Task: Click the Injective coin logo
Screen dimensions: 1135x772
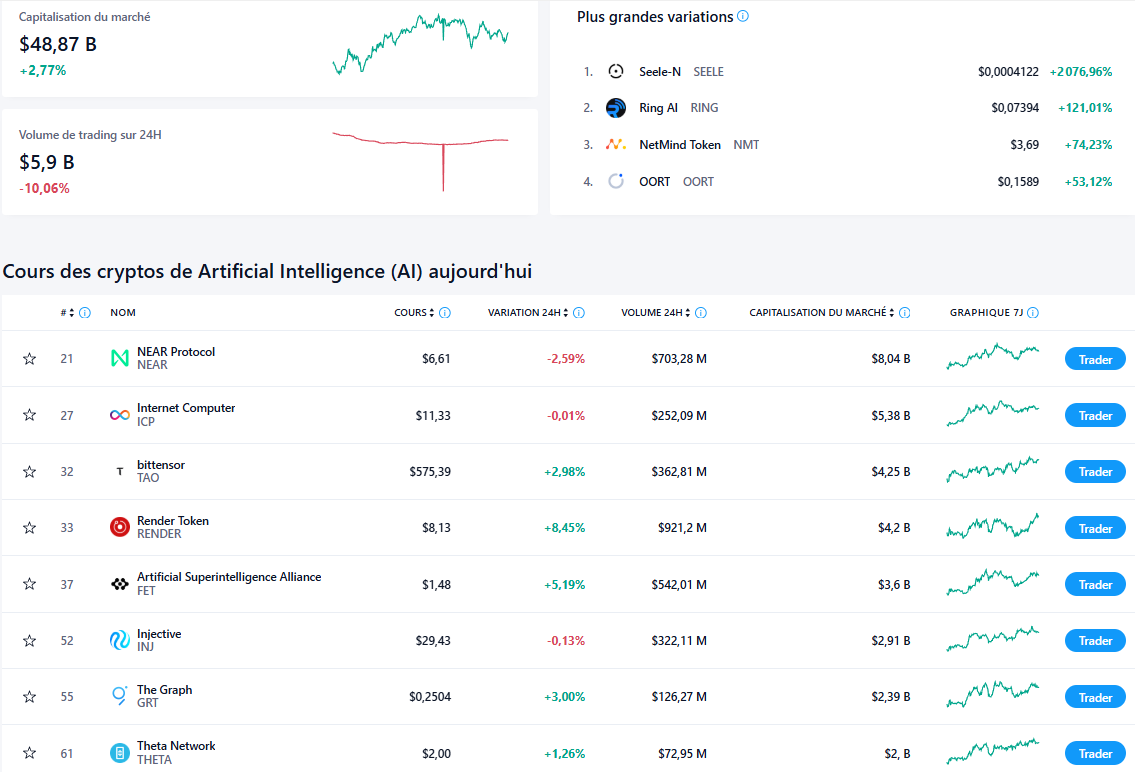Action: (x=120, y=640)
